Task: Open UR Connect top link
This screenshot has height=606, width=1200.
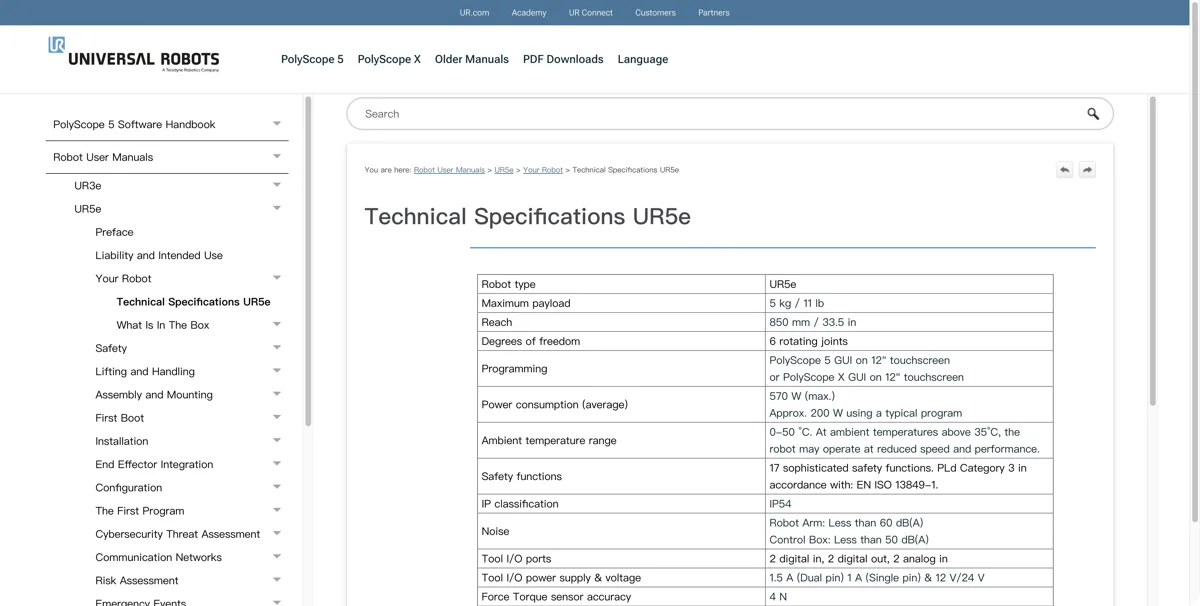Action: tap(591, 13)
